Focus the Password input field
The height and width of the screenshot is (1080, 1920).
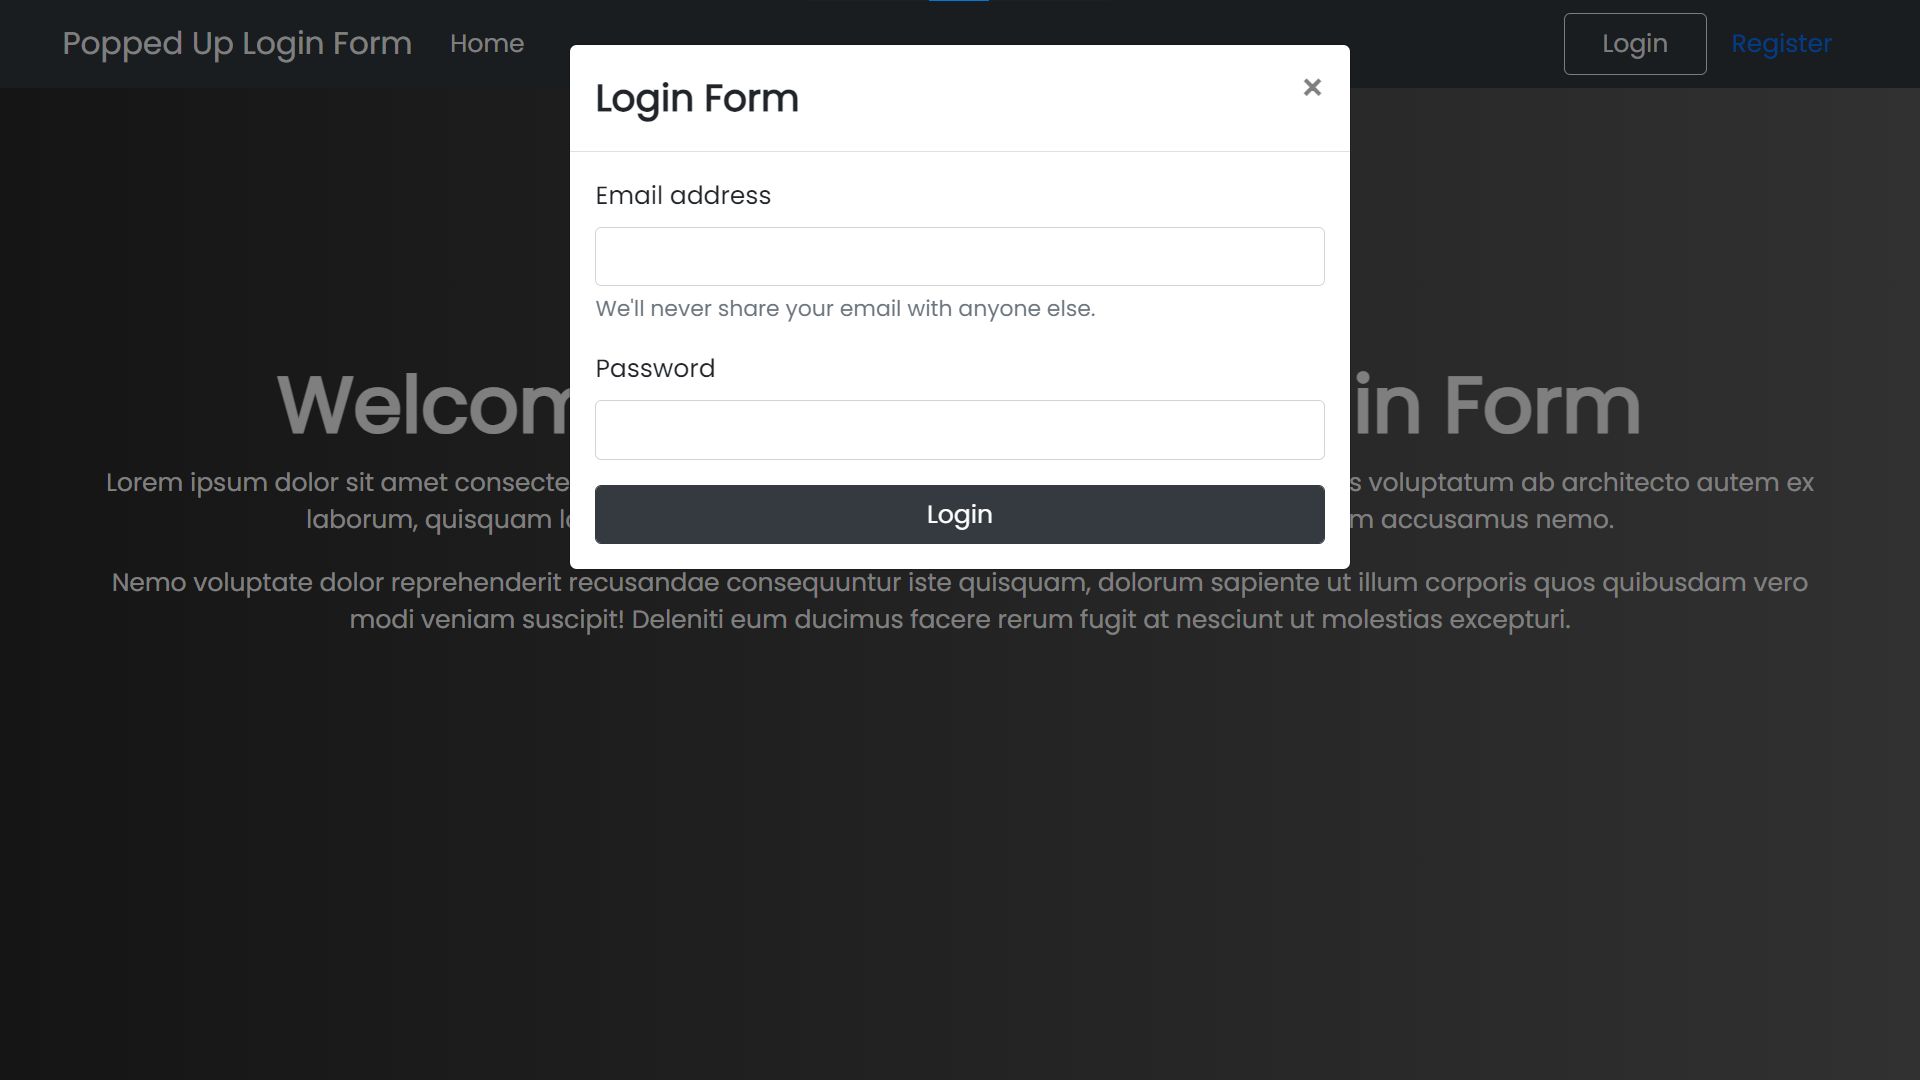[x=960, y=430]
